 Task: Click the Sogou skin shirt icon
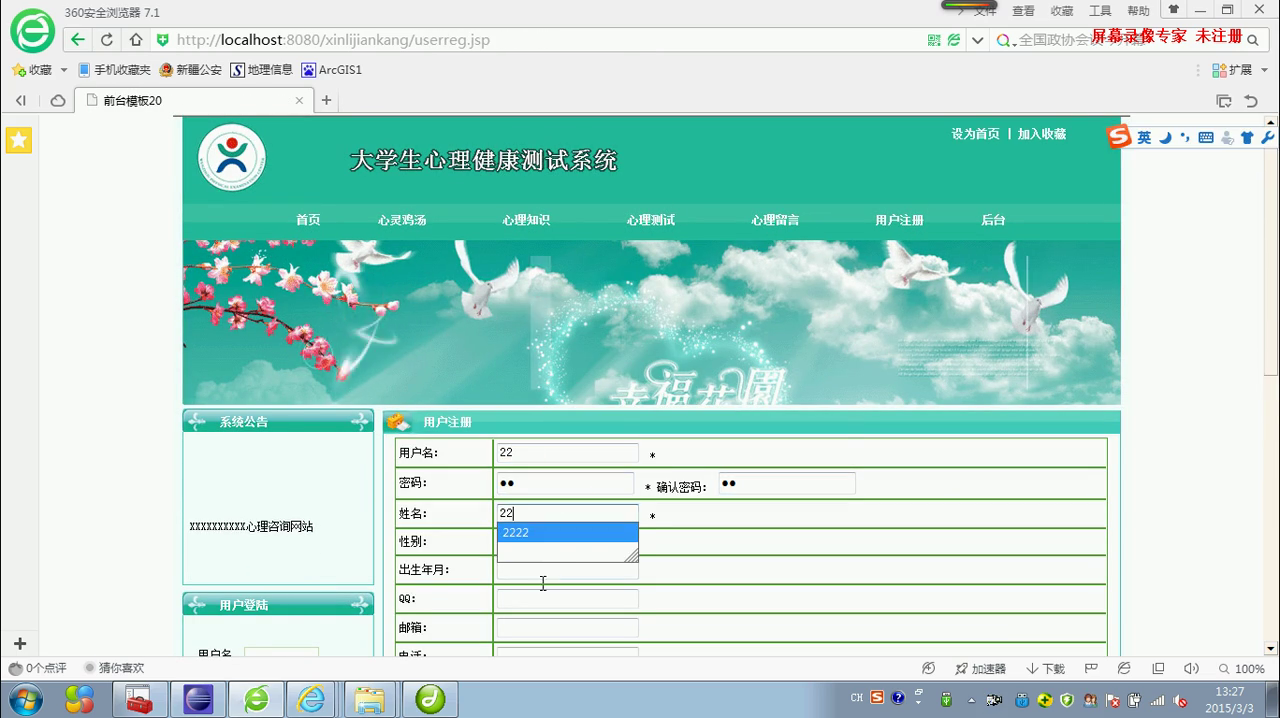pos(1247,138)
